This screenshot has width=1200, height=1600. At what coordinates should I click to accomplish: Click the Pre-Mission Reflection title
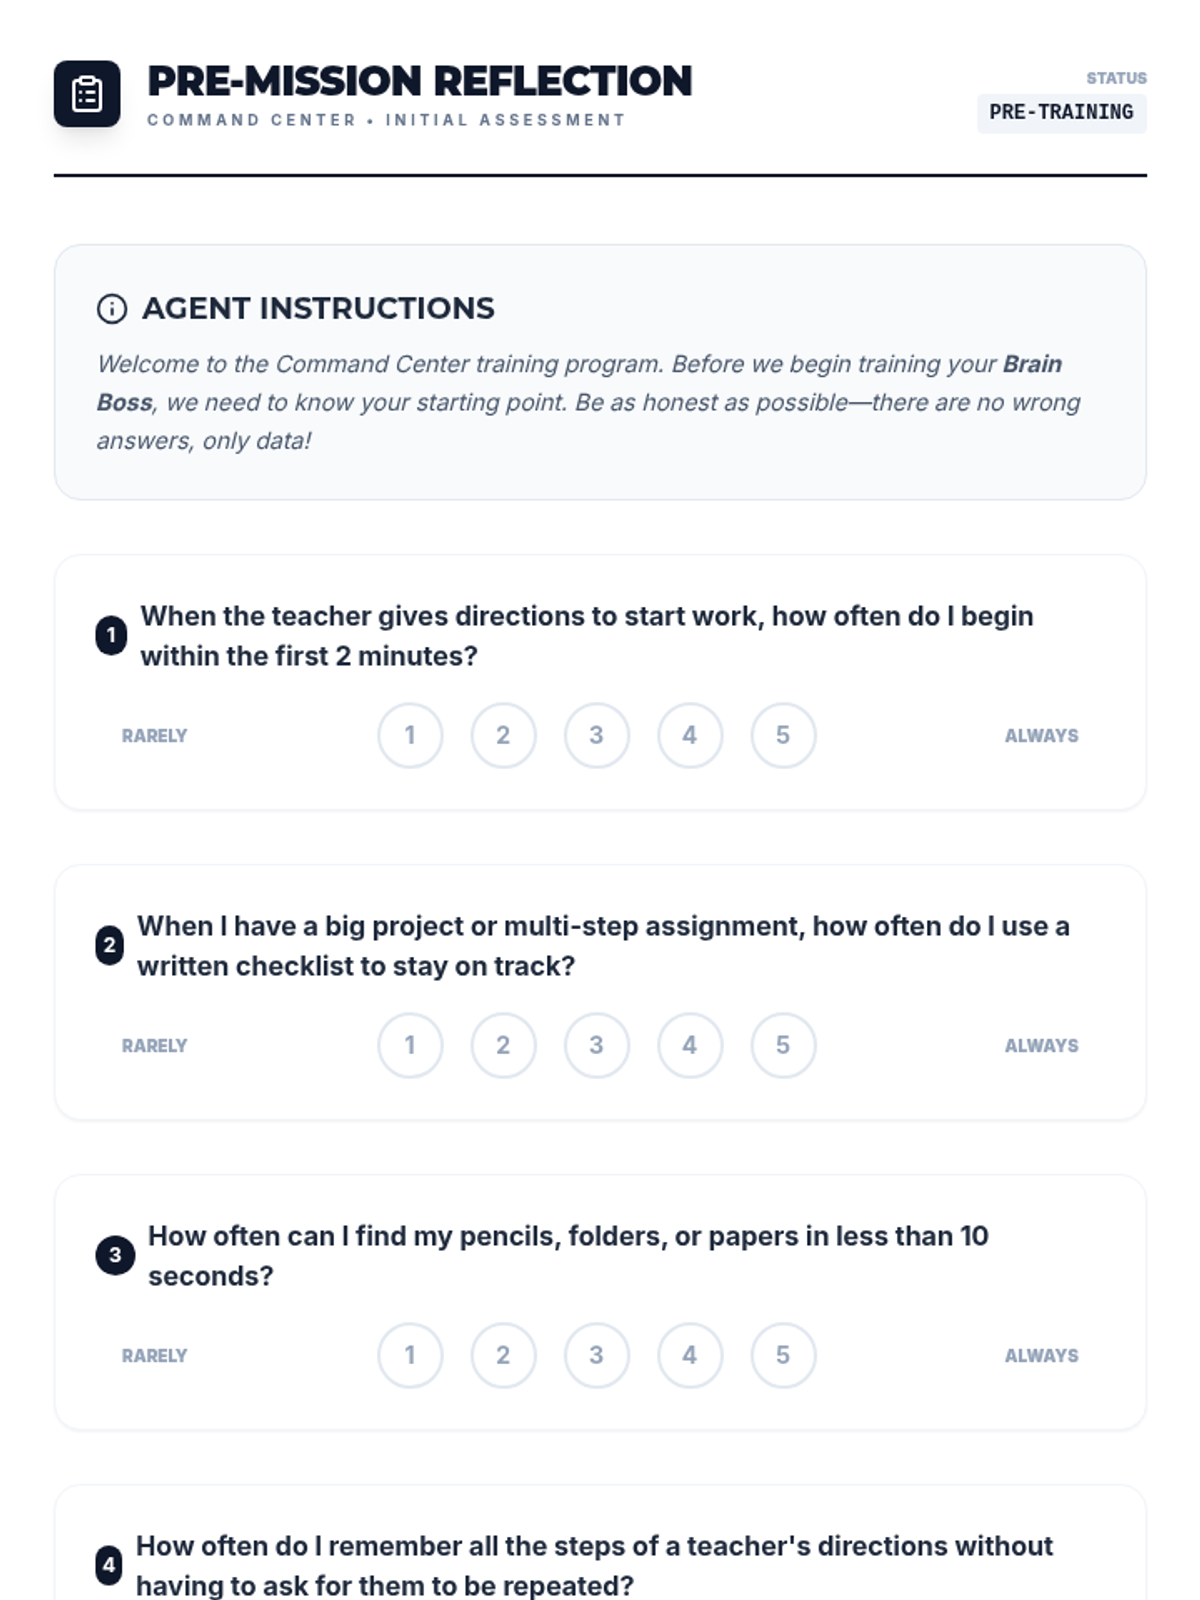point(419,81)
